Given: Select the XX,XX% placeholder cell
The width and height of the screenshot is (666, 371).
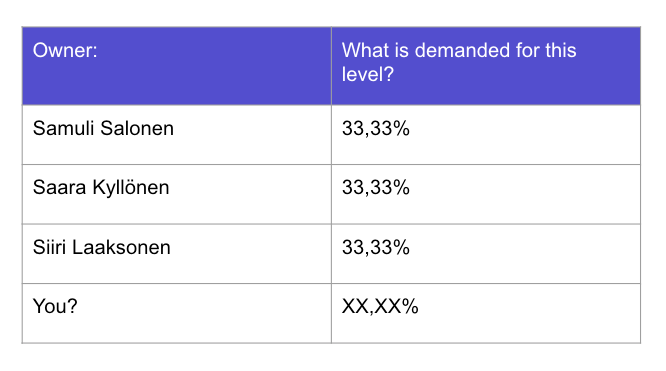Looking at the screenshot, I should click(x=486, y=313).
